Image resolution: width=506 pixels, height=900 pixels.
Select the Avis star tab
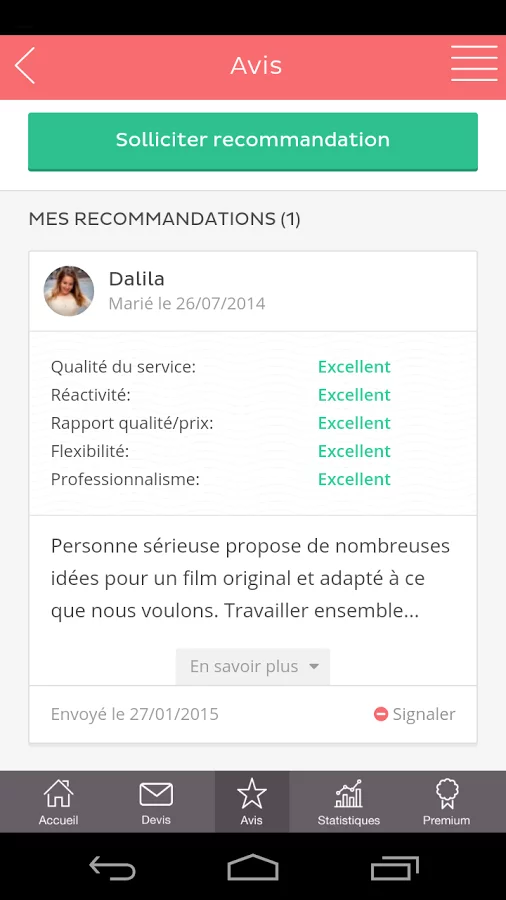(x=252, y=801)
